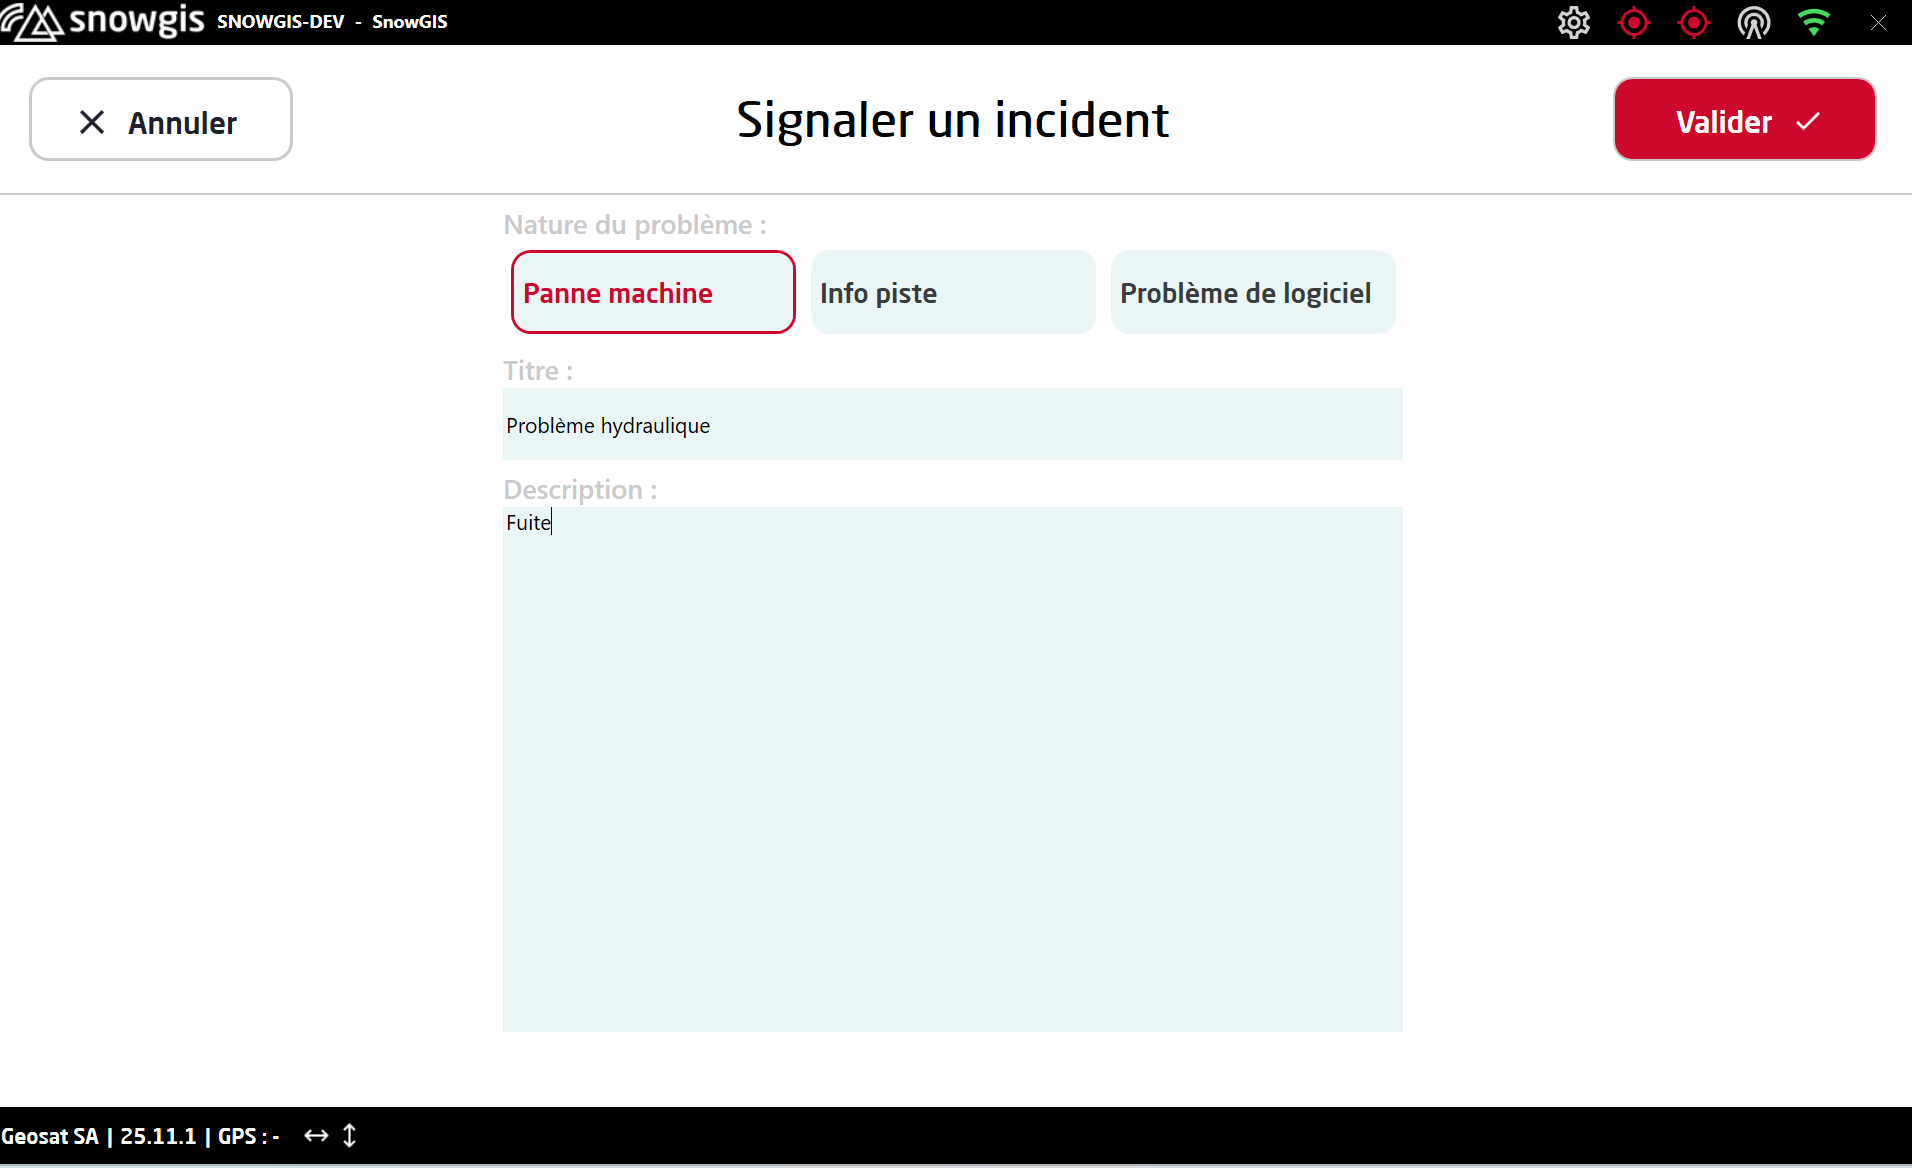The height and width of the screenshot is (1168, 1912).
Task: Choose Info piste as problem type
Action: click(x=953, y=292)
